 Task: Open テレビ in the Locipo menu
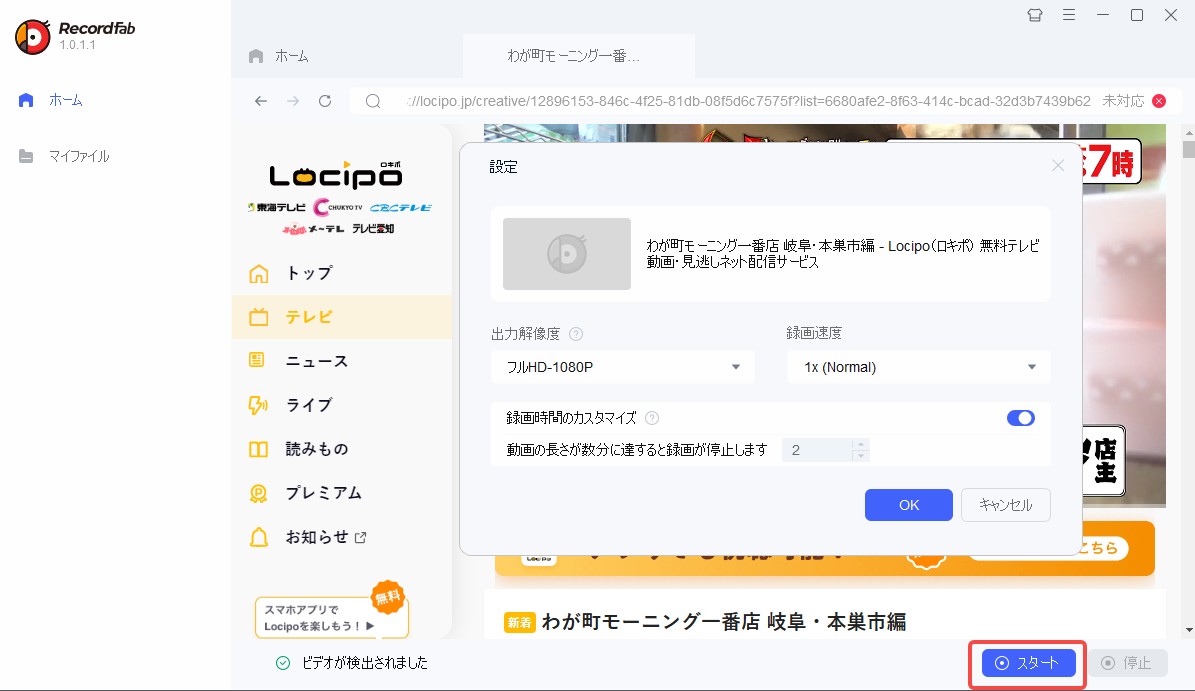pos(341,317)
